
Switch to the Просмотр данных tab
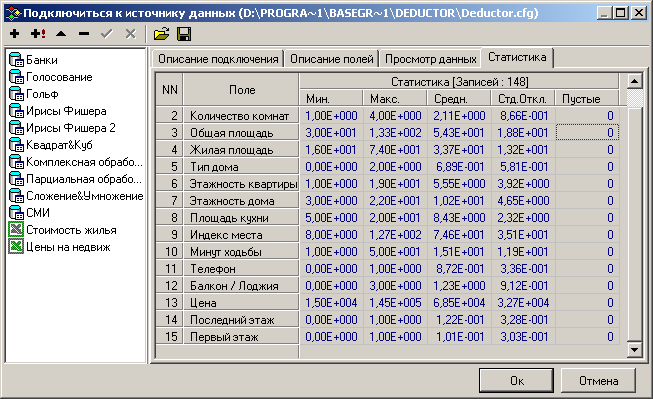[x=431, y=59]
